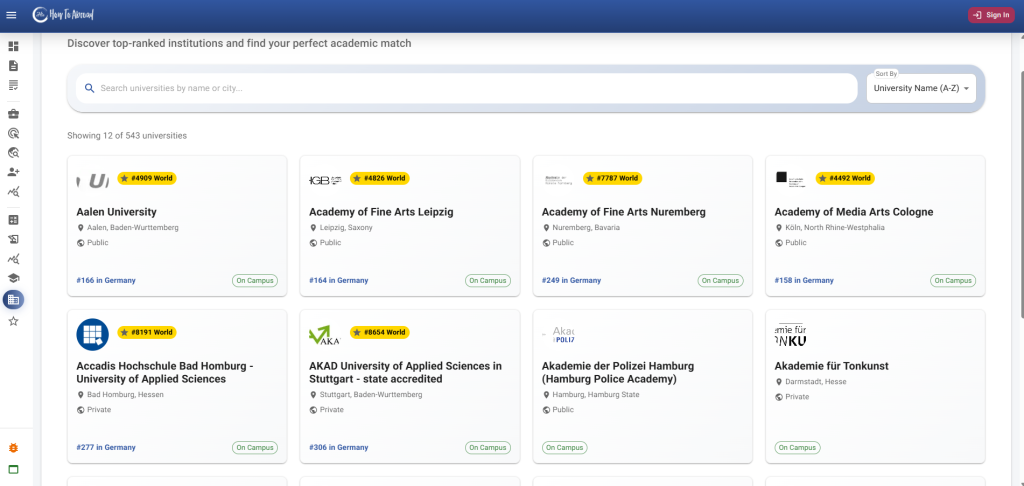Click the #164 in Germany text
The width and height of the screenshot is (1024, 486).
tap(338, 280)
